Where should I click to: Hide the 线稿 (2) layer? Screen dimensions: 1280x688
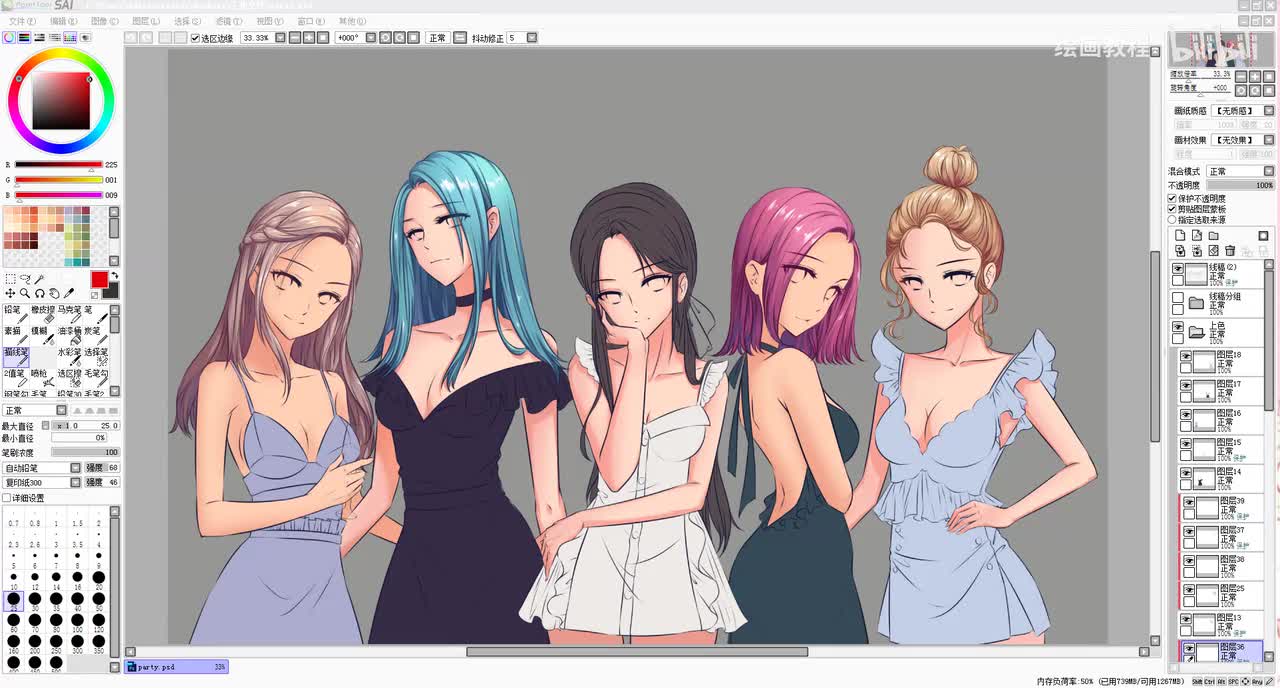pyautogui.click(x=1178, y=268)
